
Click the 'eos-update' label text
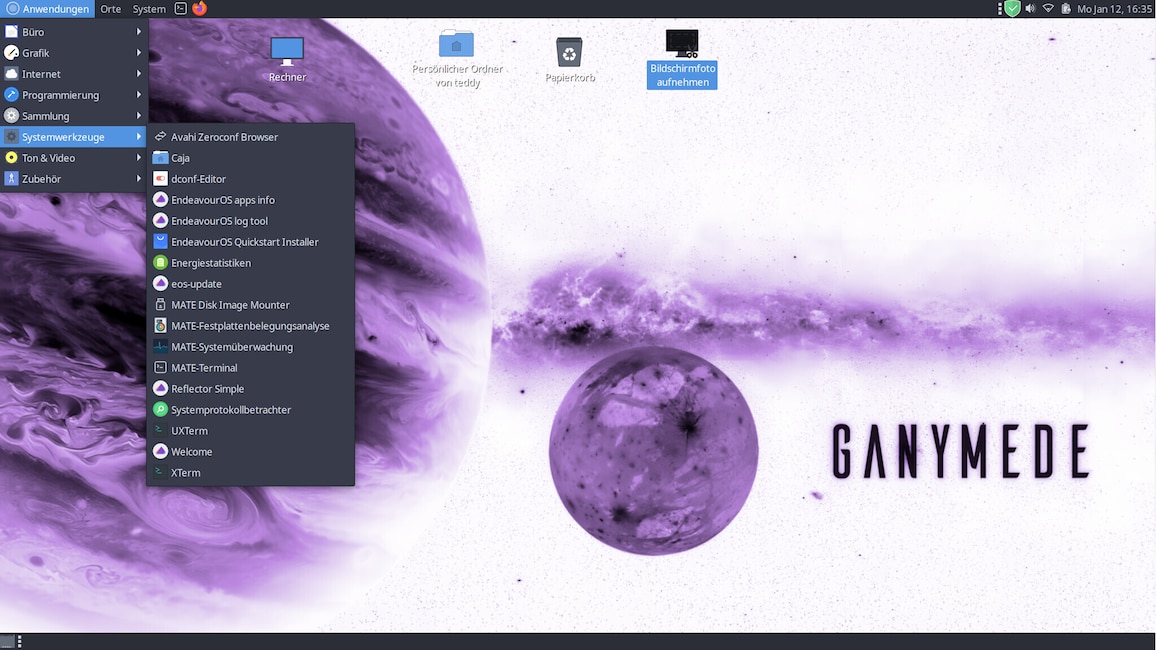click(x=196, y=284)
